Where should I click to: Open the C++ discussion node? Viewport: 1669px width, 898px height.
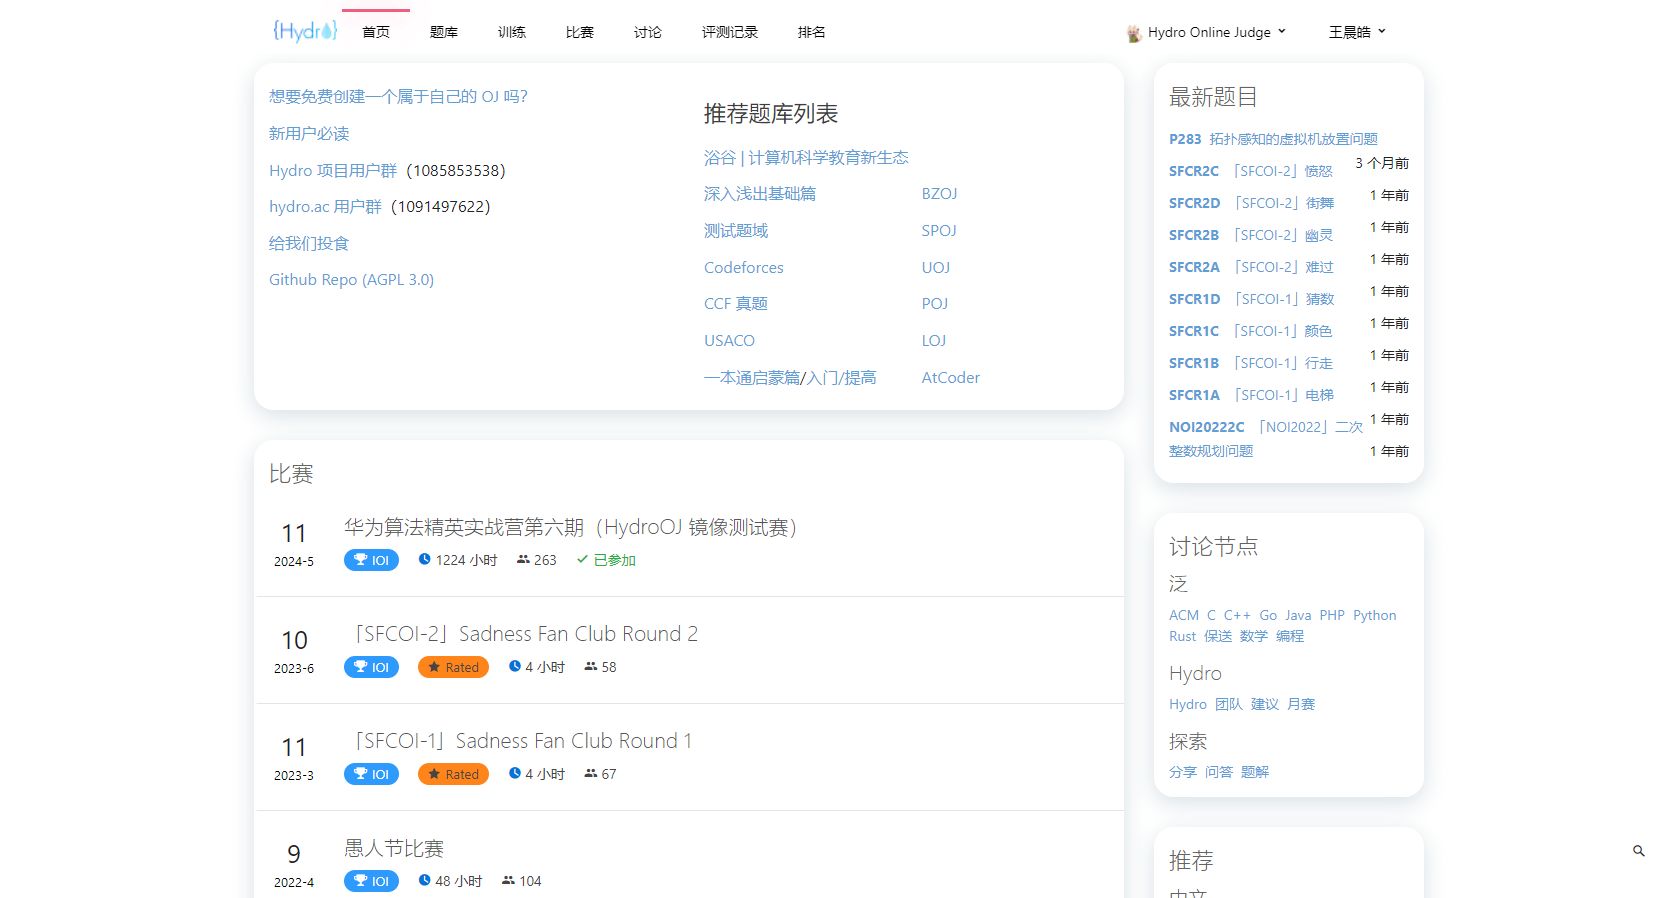point(1237,615)
